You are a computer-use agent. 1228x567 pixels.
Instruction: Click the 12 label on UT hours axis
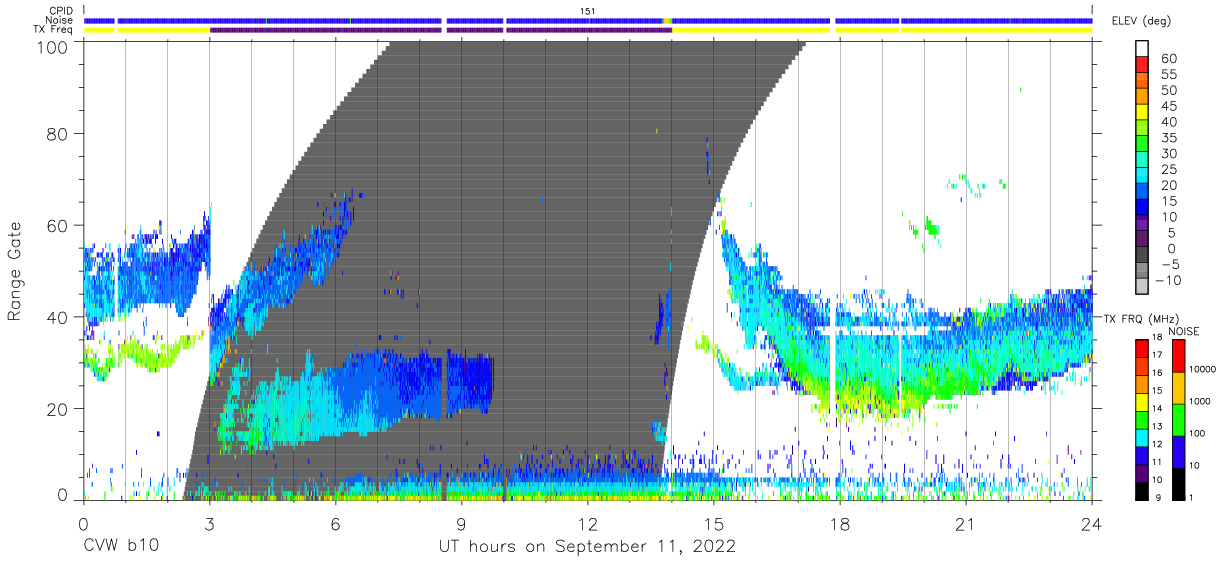pos(588,524)
